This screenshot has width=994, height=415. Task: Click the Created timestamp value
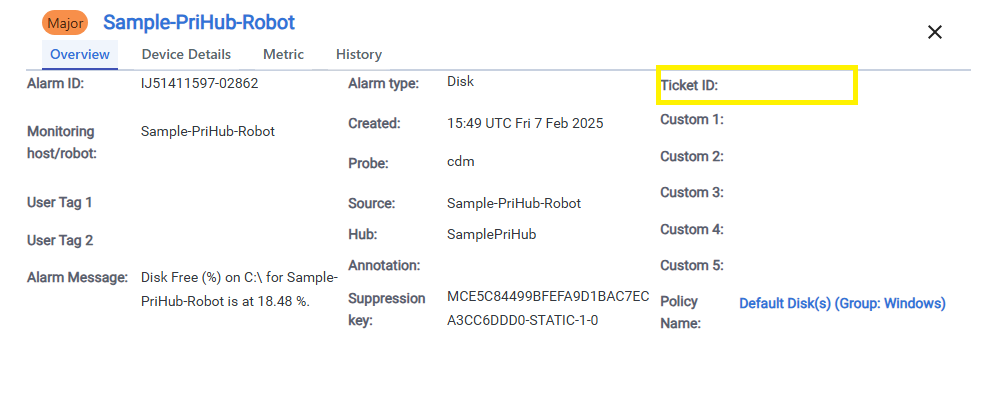click(x=525, y=124)
